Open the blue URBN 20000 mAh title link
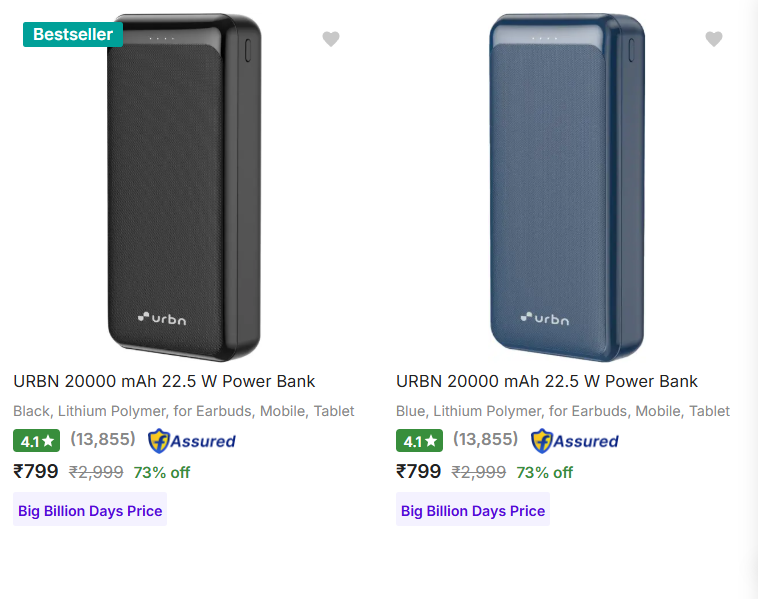758x599 pixels. (547, 381)
